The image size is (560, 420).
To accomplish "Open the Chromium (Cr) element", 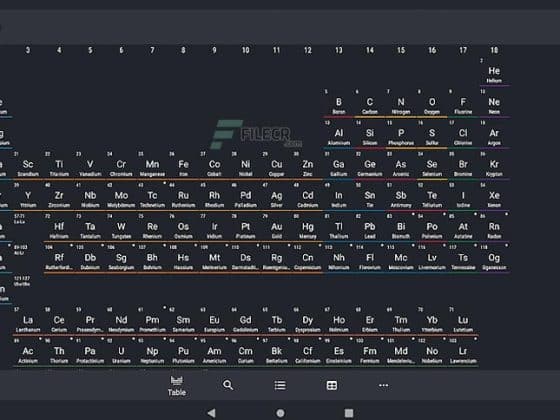I will click(x=121, y=166).
